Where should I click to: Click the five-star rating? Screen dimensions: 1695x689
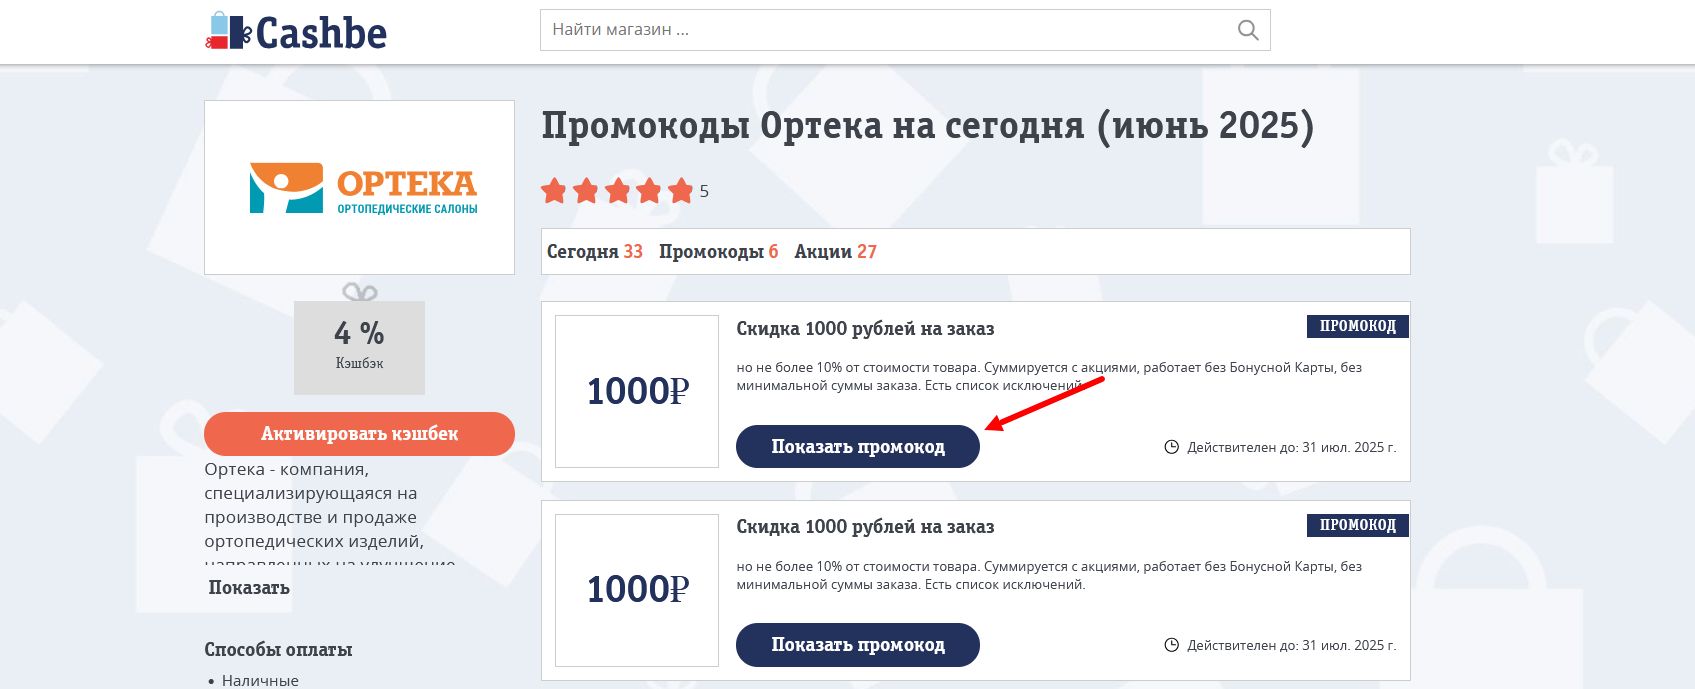click(617, 191)
